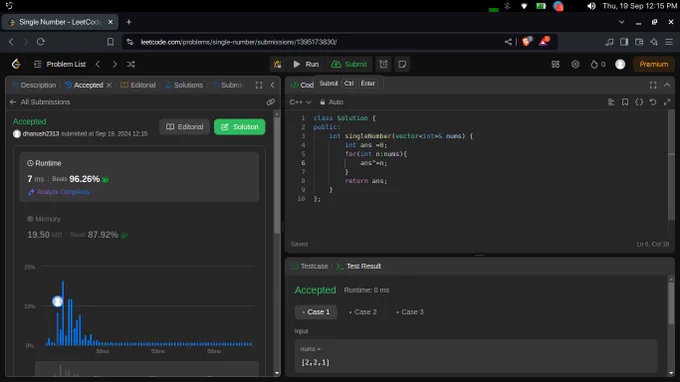680x382 pixels.
Task: Open the debugger icon beside Run
Action: 278,64
